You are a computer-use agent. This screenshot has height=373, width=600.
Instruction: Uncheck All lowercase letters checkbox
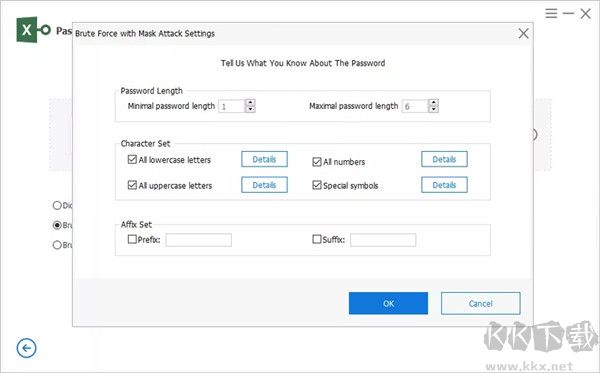132,159
